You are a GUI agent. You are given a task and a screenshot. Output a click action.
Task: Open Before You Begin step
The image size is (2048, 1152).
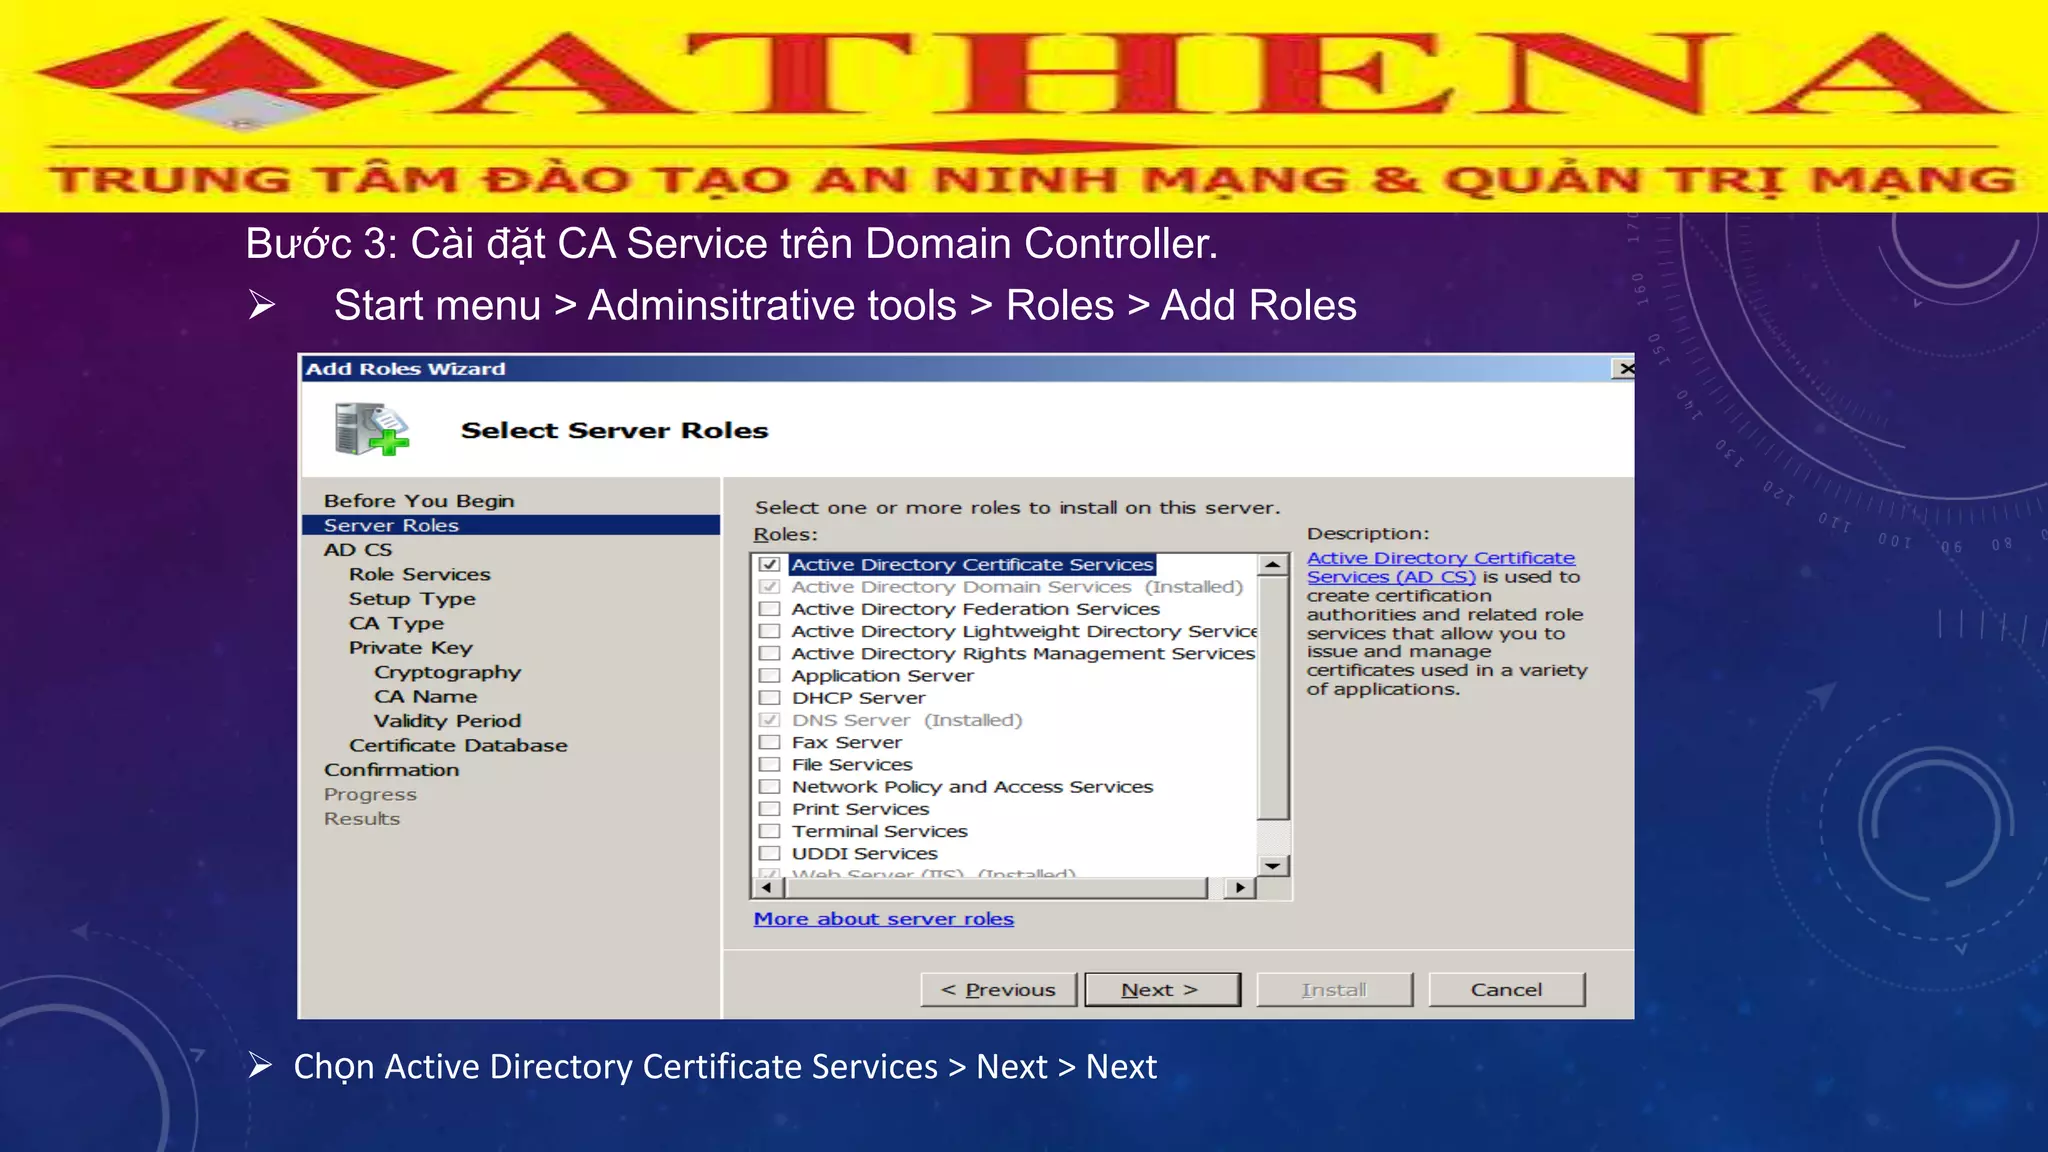pos(419,501)
